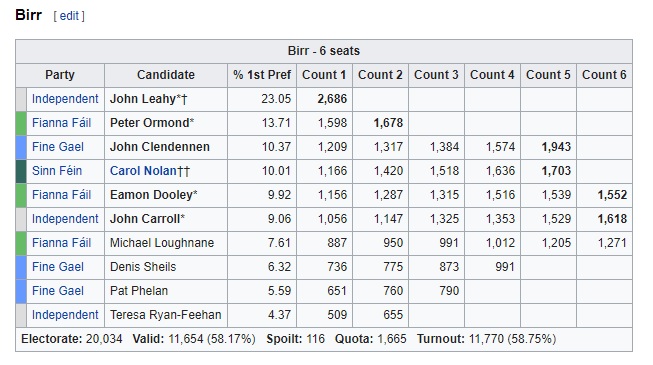
Task: Open Independent link in Teresa Ryan-Feehan row
Action: coord(65,315)
